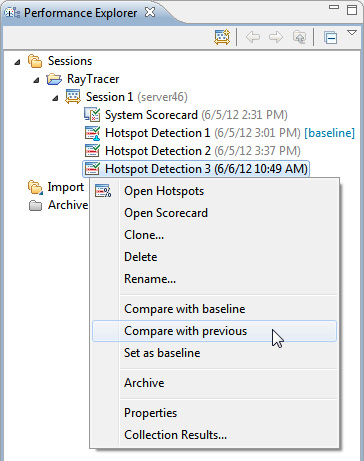
Task: Maximize the Performance Explorer view
Action: 352,9
